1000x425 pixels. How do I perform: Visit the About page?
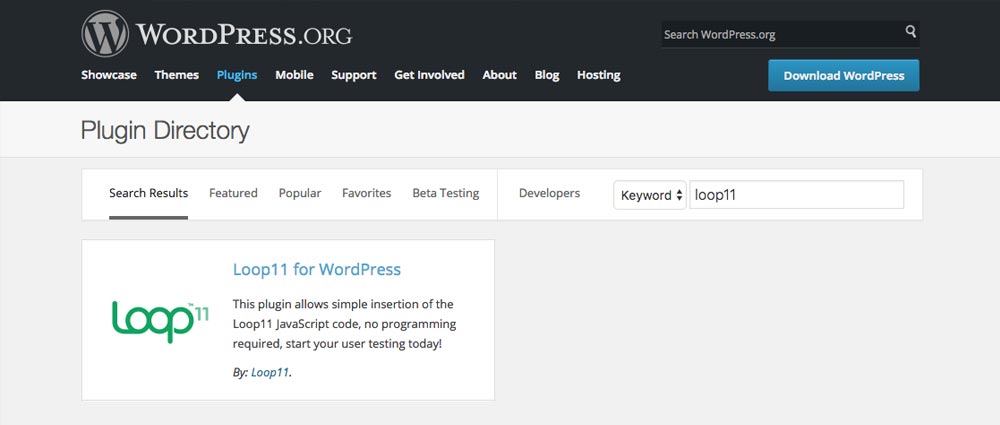[499, 75]
